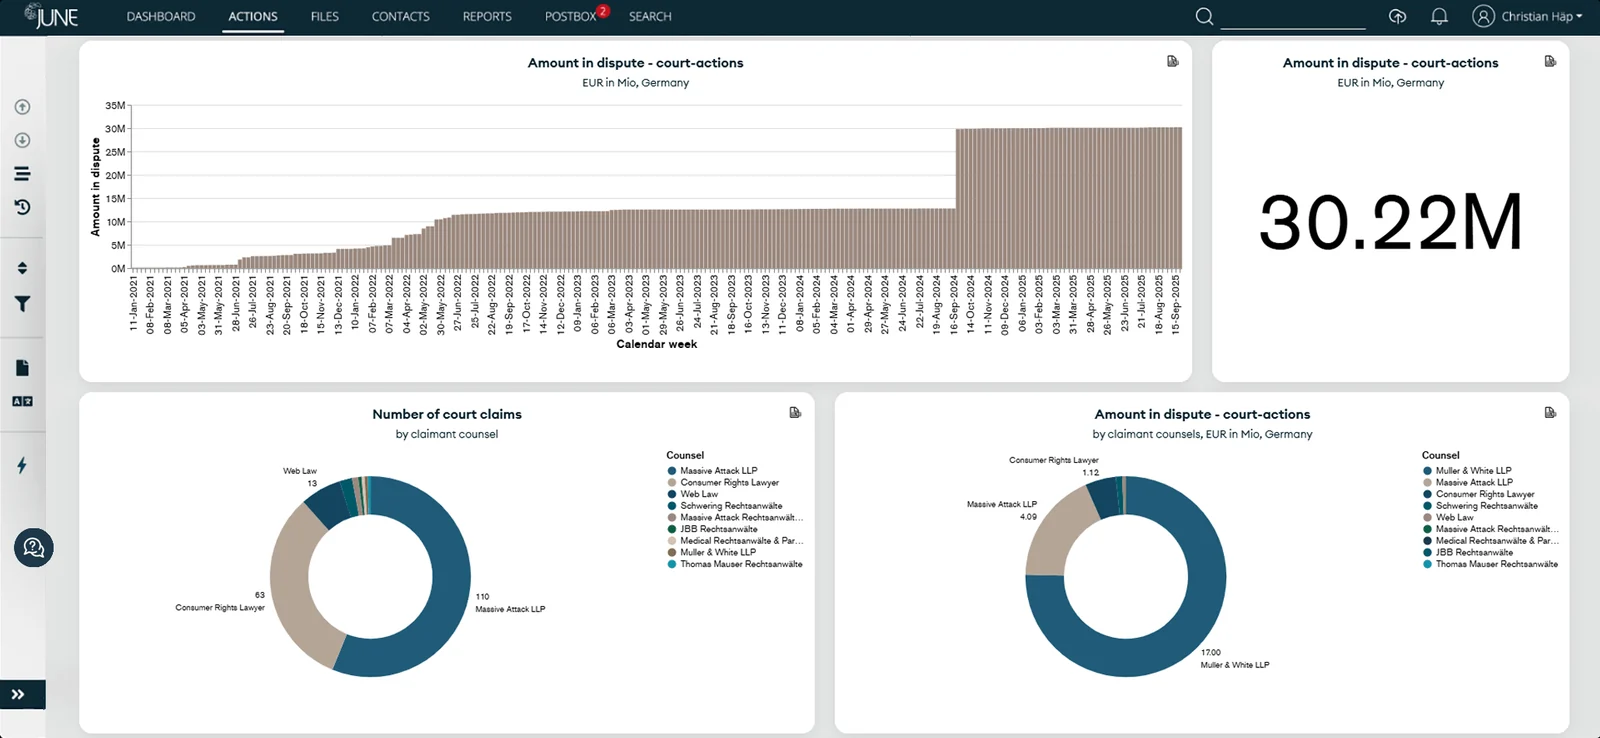Click the circled up-arrow sidebar icon
Image resolution: width=1600 pixels, height=738 pixels.
pyautogui.click(x=22, y=107)
